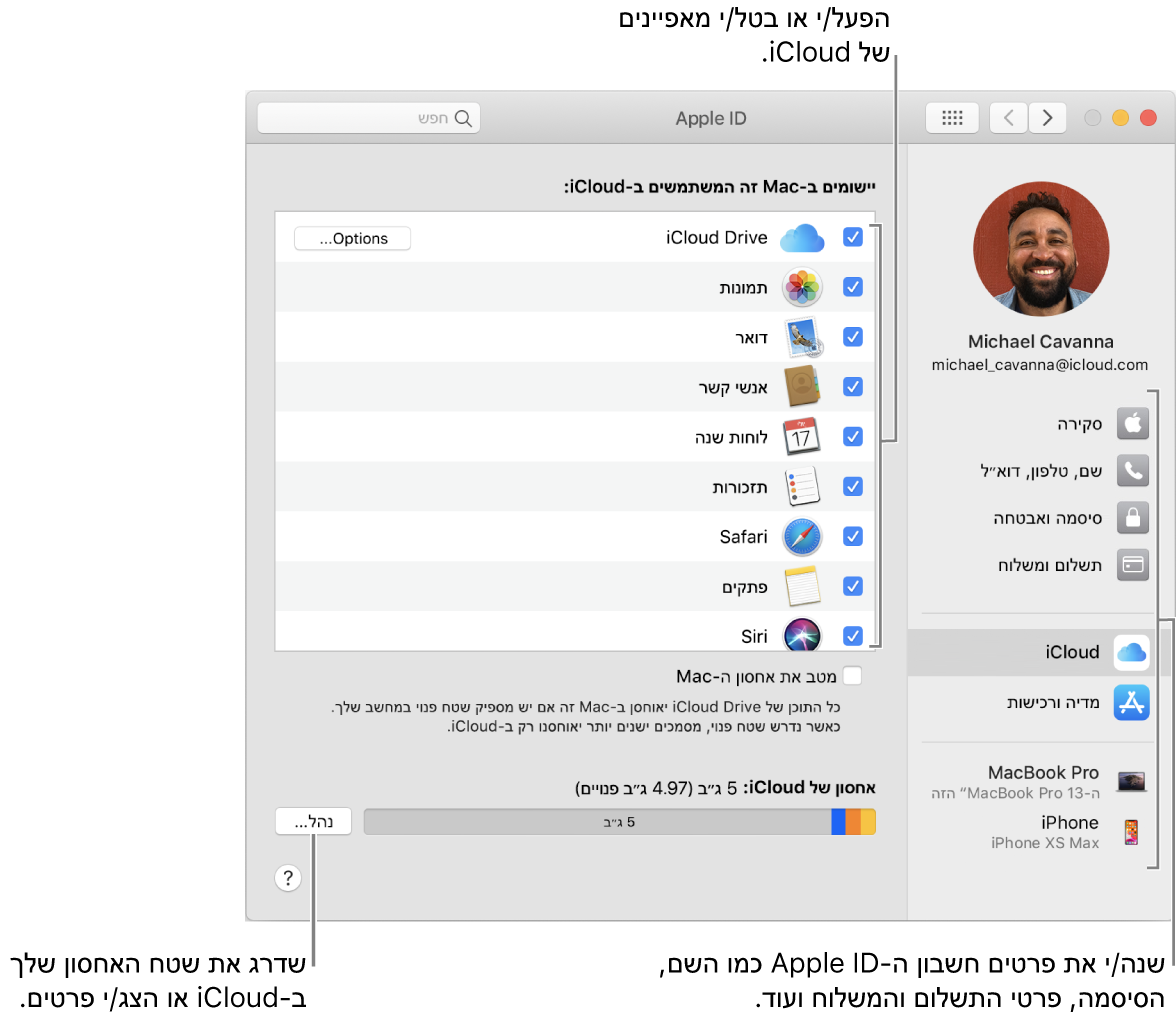1176x1021 pixels.
Task: Click the red close window button
Action: (1148, 118)
